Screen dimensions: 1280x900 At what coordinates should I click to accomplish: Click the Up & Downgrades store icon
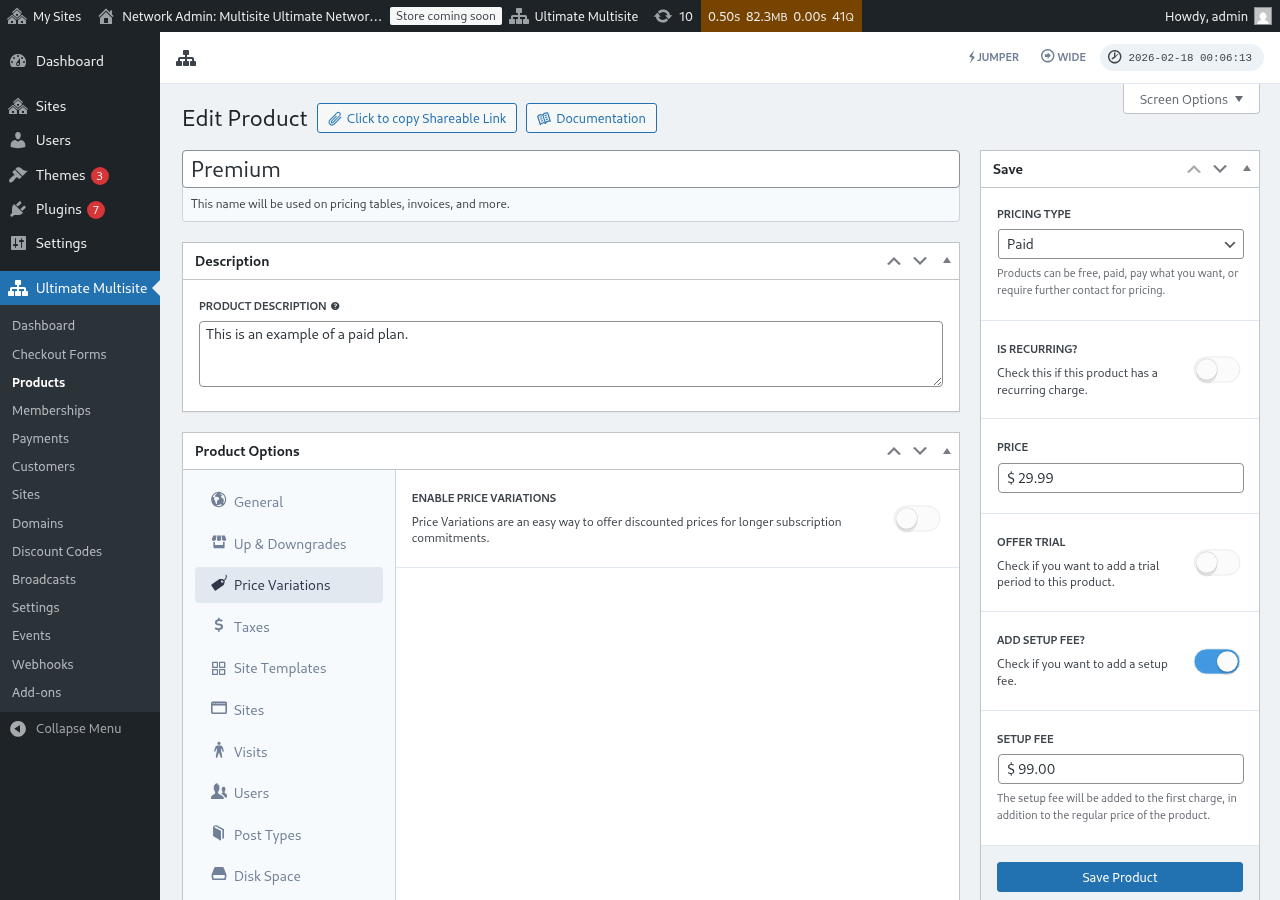coord(218,542)
